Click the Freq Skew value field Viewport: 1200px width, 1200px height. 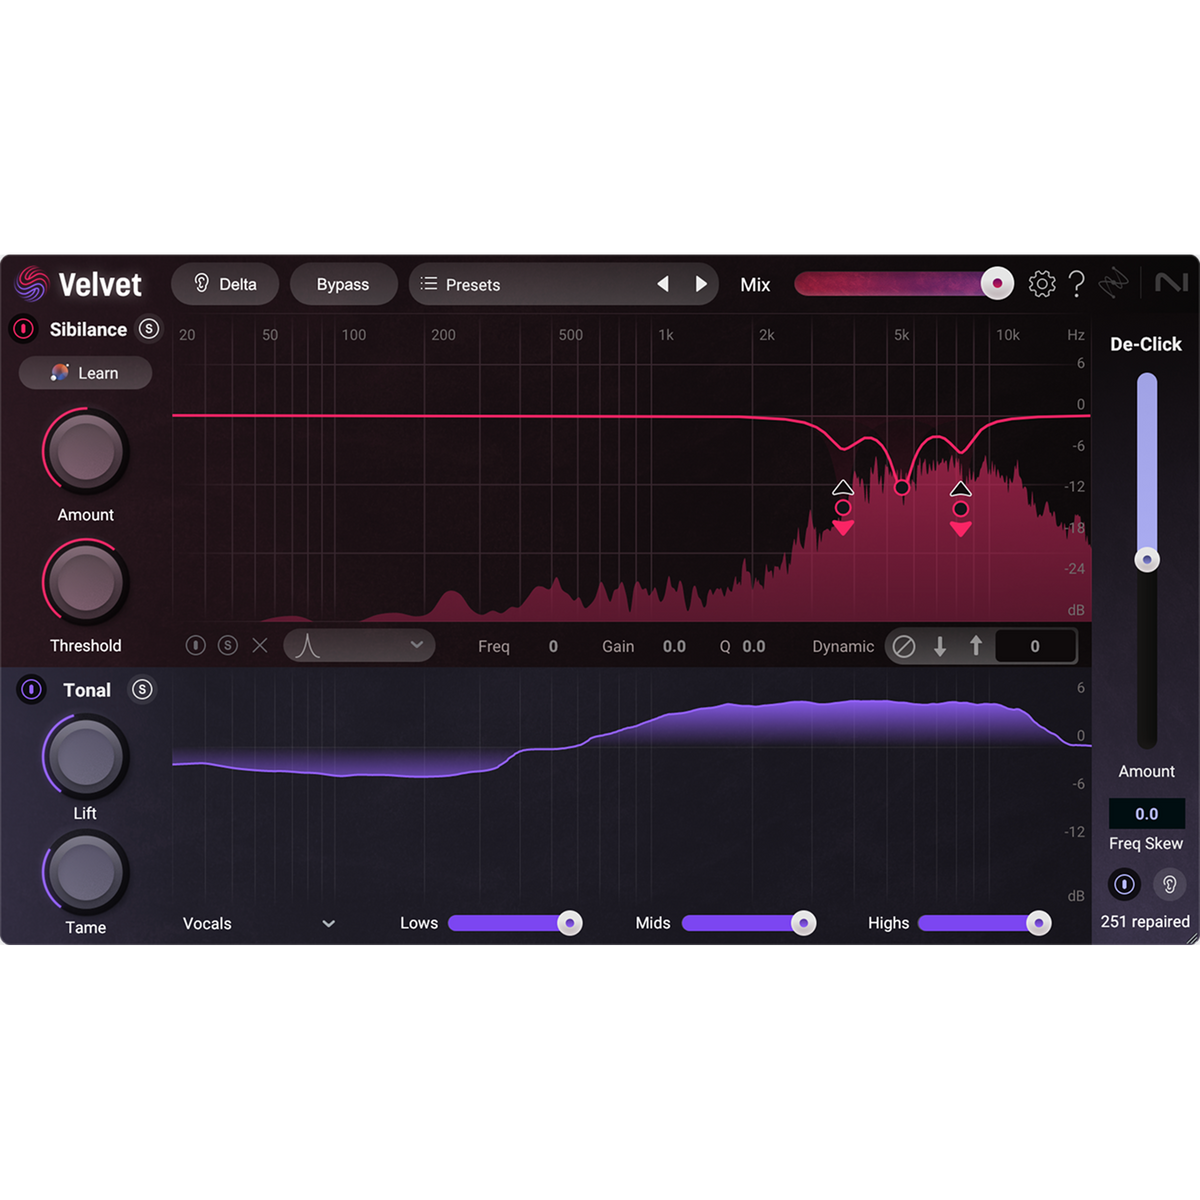1147,814
